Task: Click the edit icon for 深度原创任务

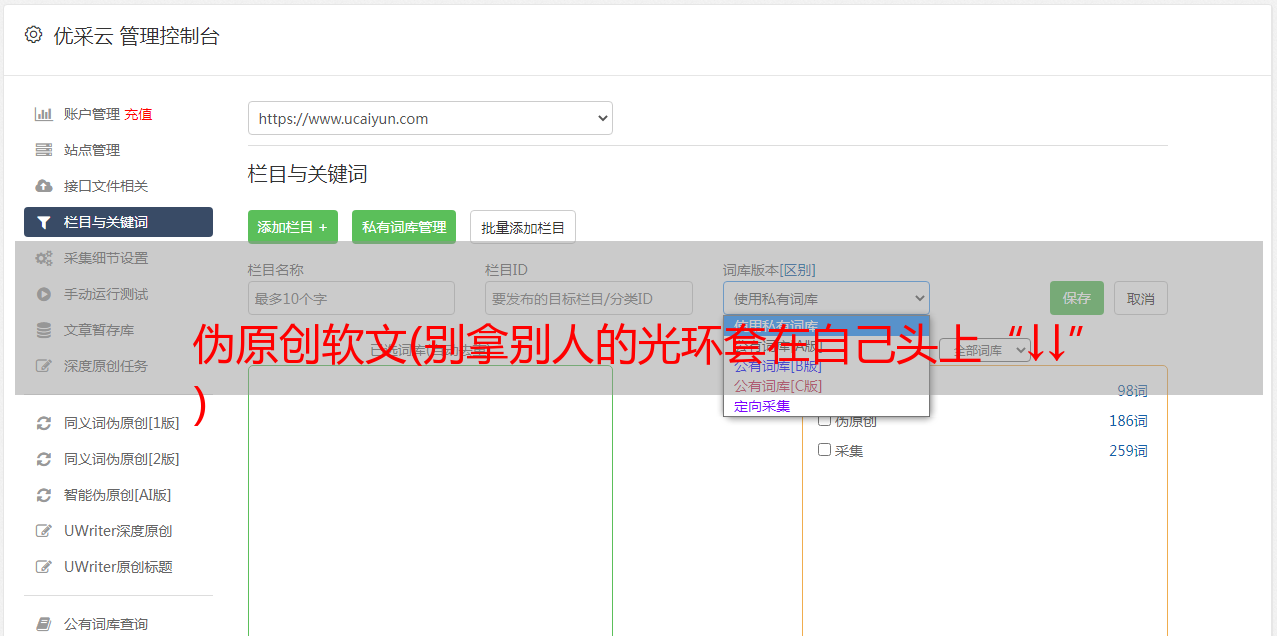Action: 43,366
